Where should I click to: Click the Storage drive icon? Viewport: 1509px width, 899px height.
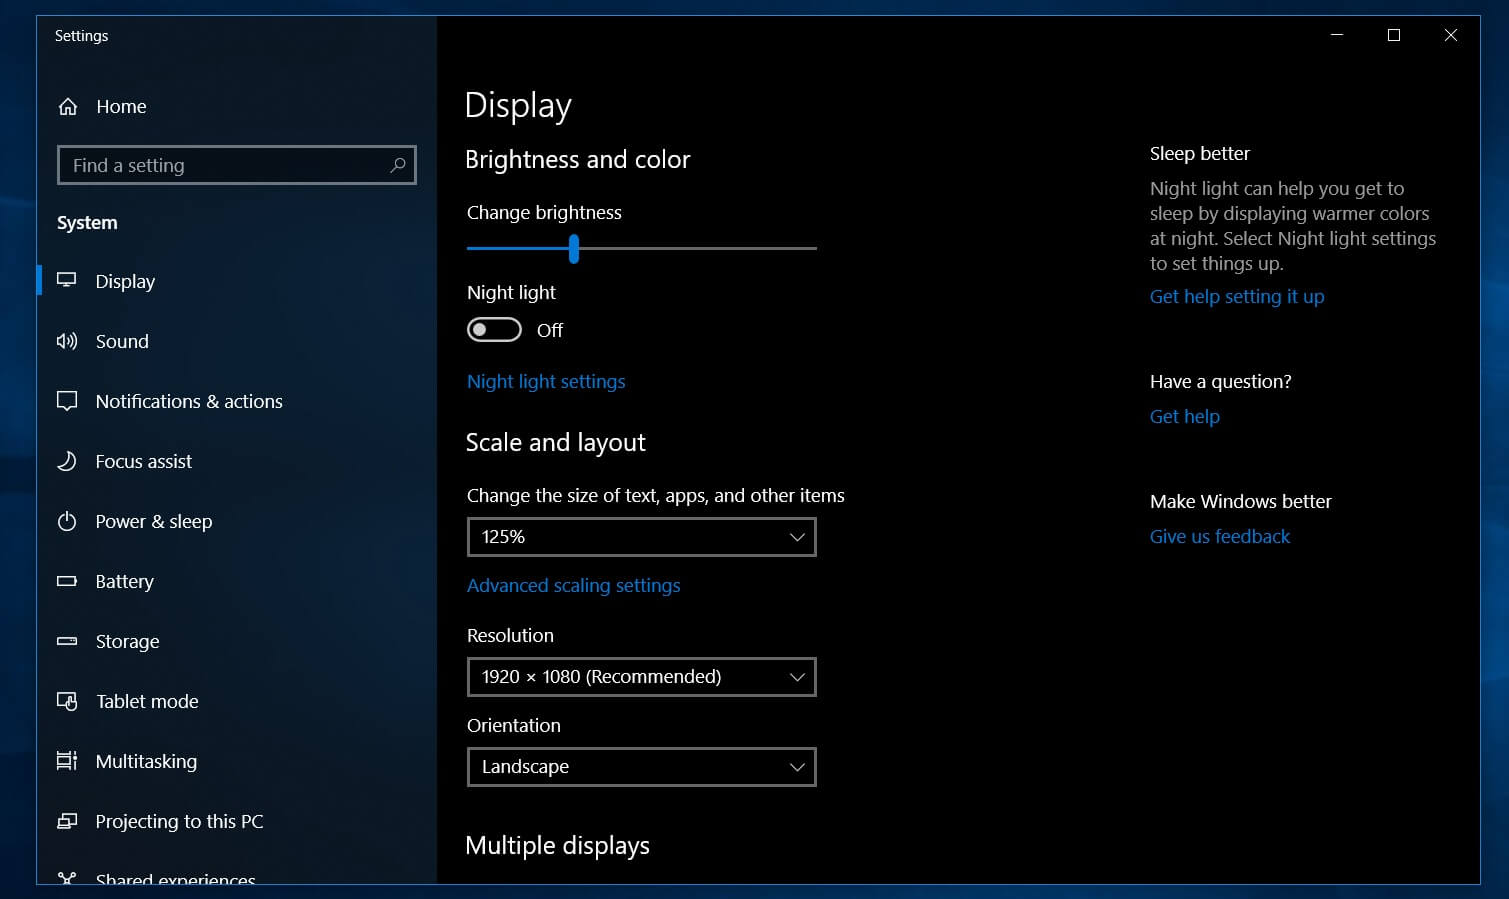click(66, 641)
